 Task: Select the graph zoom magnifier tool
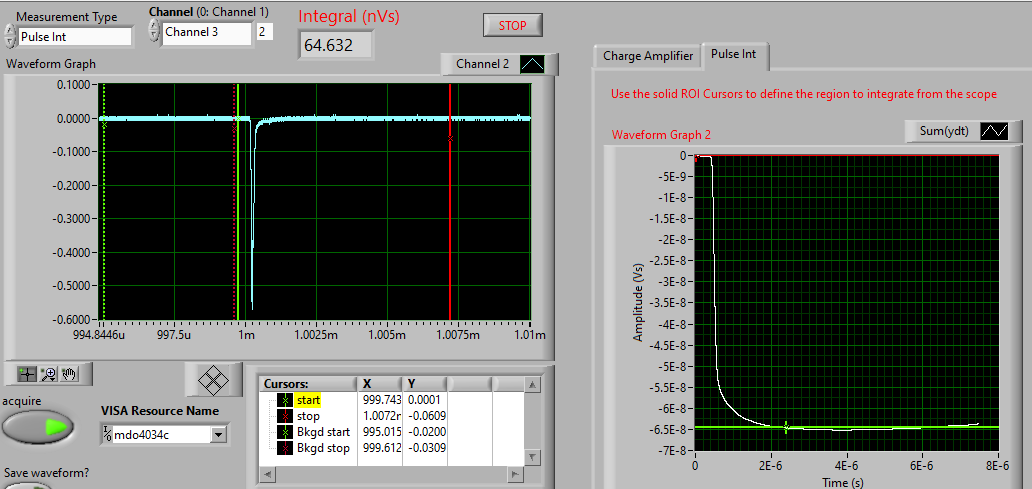(x=48, y=374)
